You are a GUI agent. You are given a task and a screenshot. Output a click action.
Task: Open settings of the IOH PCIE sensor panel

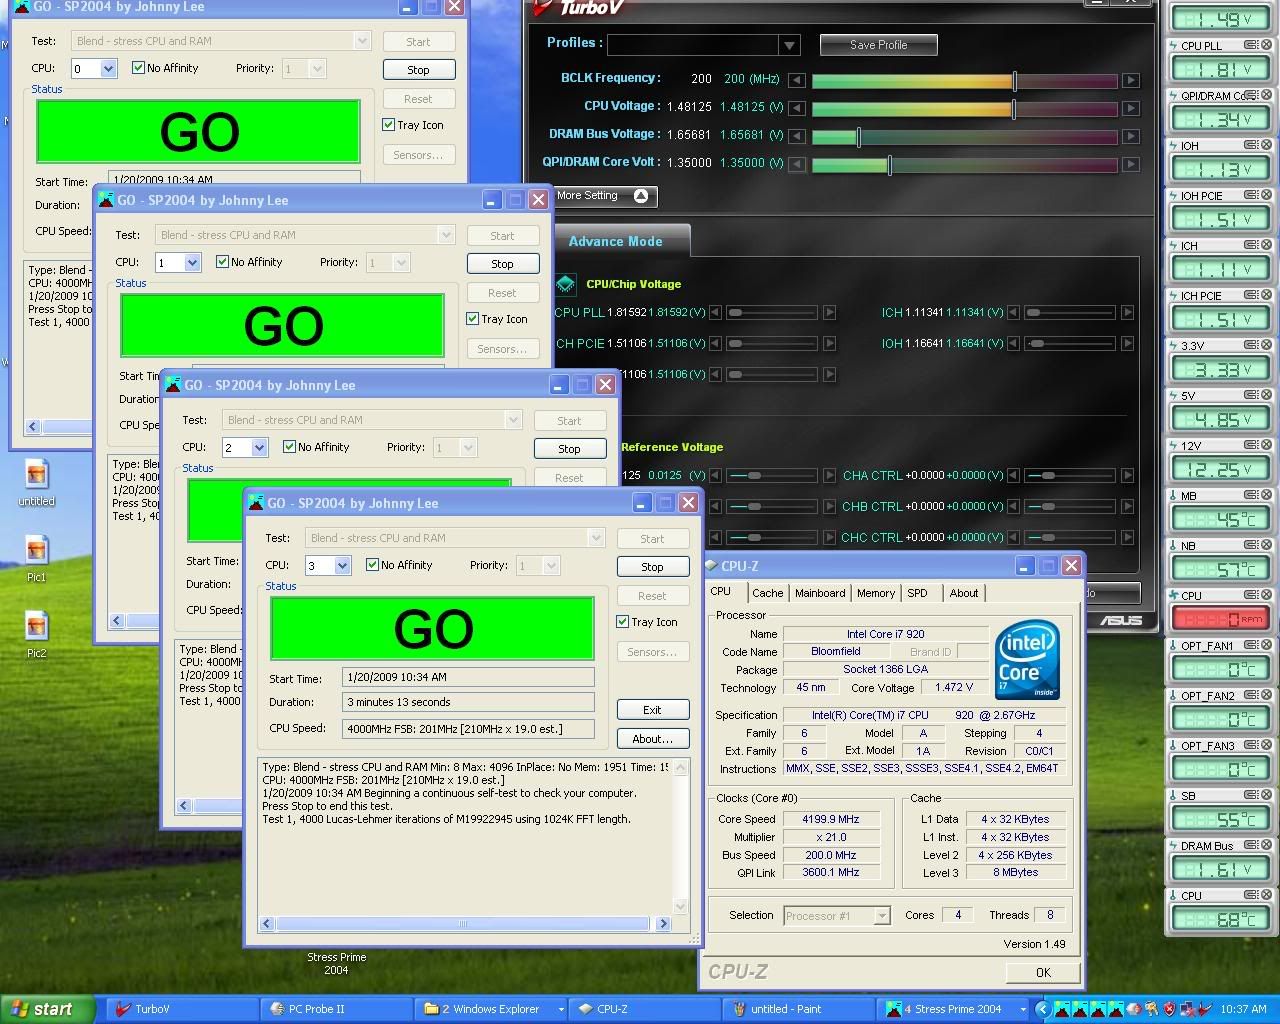pyautogui.click(x=1250, y=195)
